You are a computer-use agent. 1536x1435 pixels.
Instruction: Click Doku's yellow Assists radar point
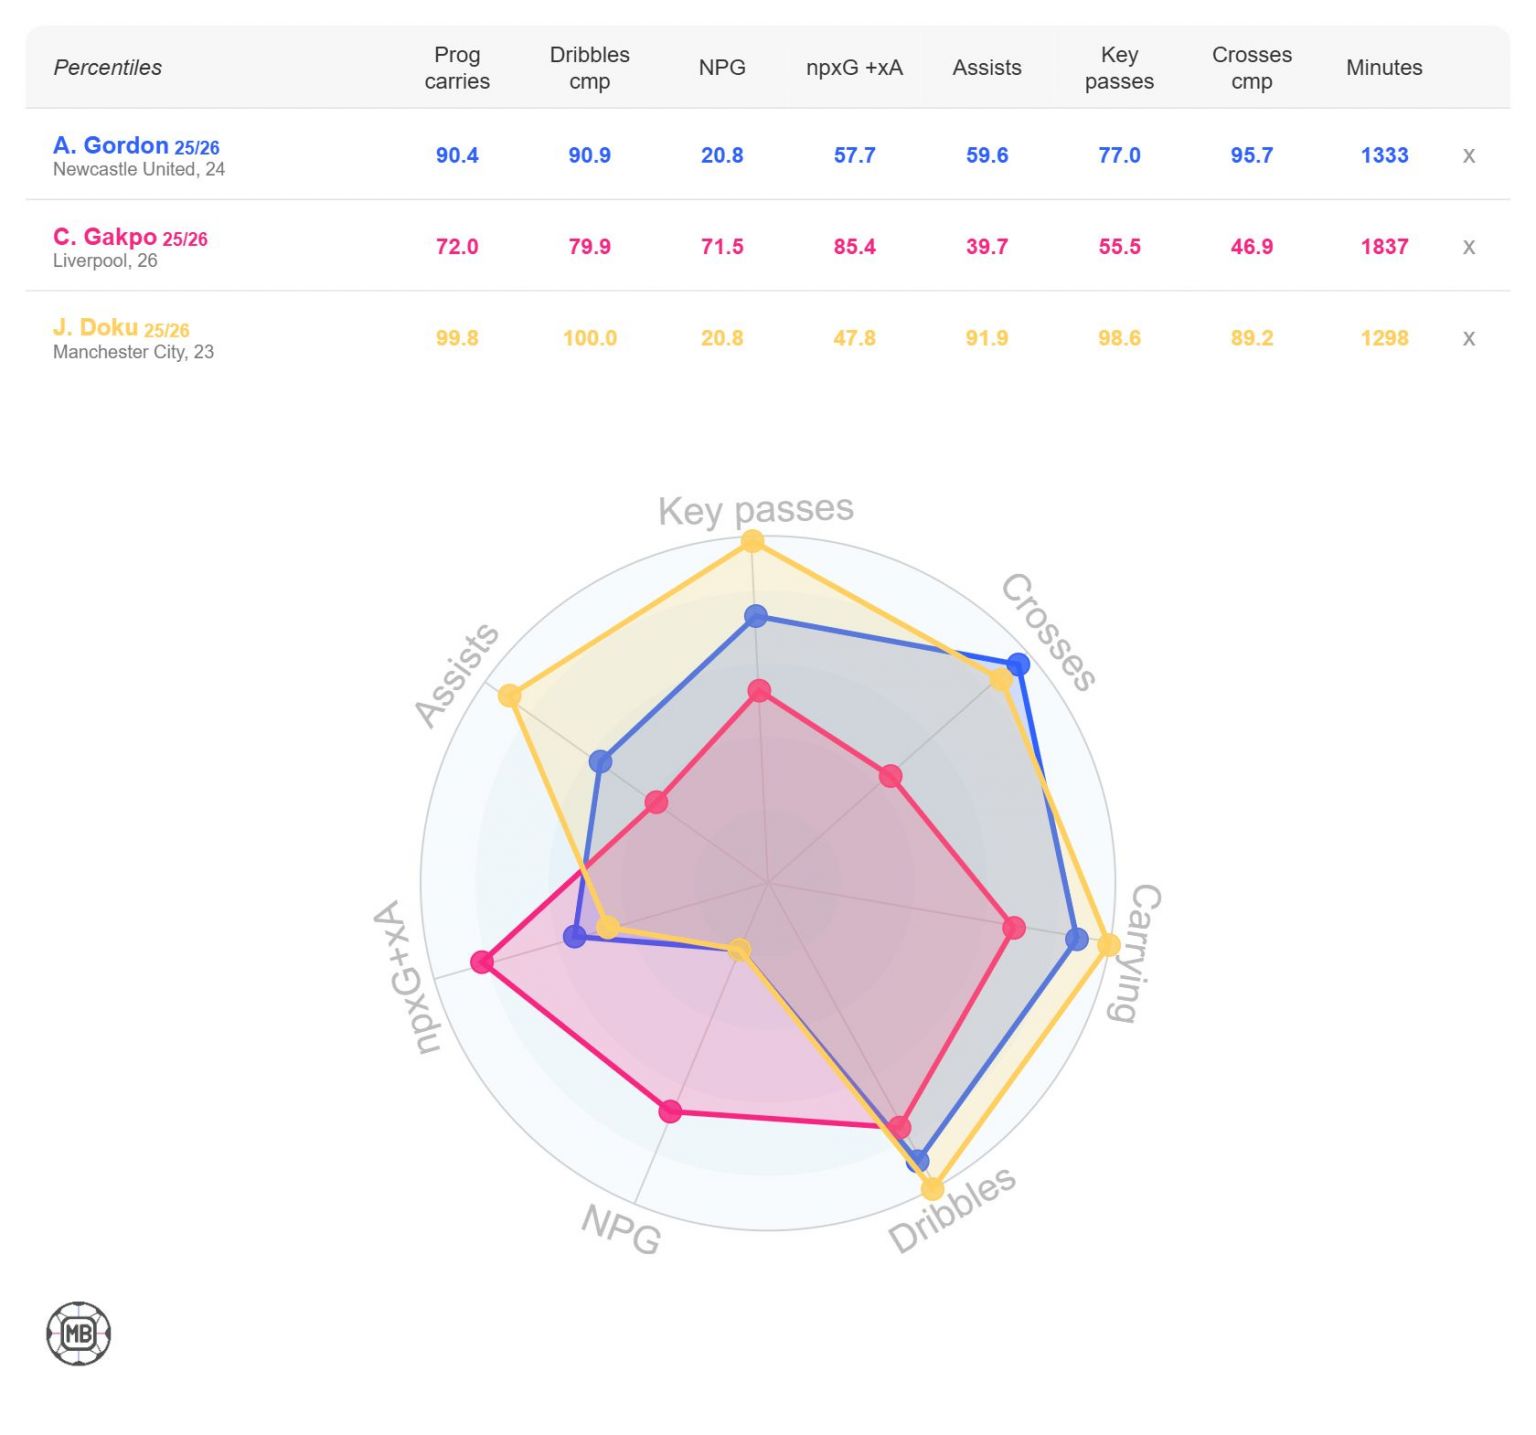point(510,695)
